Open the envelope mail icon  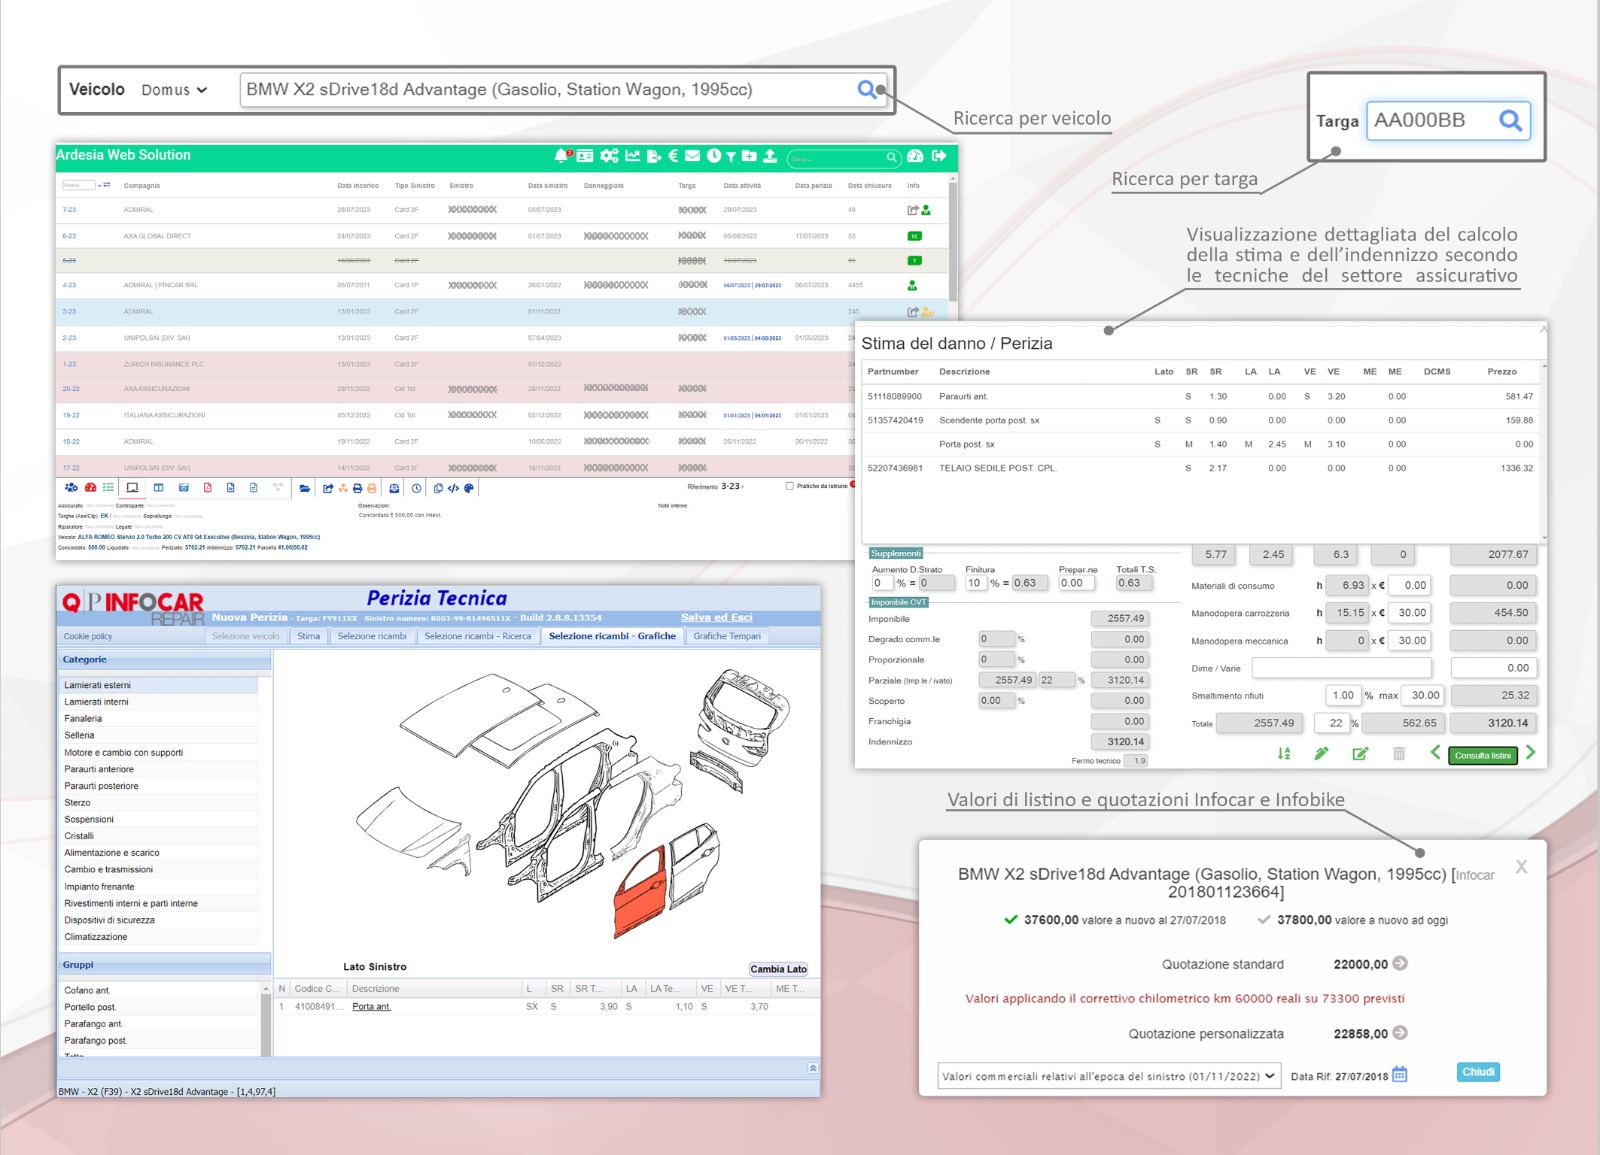(x=692, y=156)
